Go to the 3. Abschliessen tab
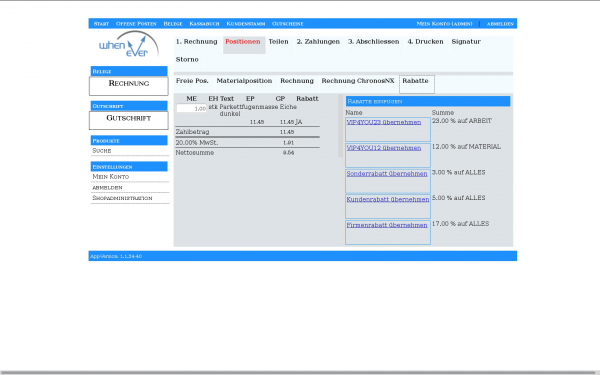This screenshot has width=600, height=375. pyautogui.click(x=373, y=42)
